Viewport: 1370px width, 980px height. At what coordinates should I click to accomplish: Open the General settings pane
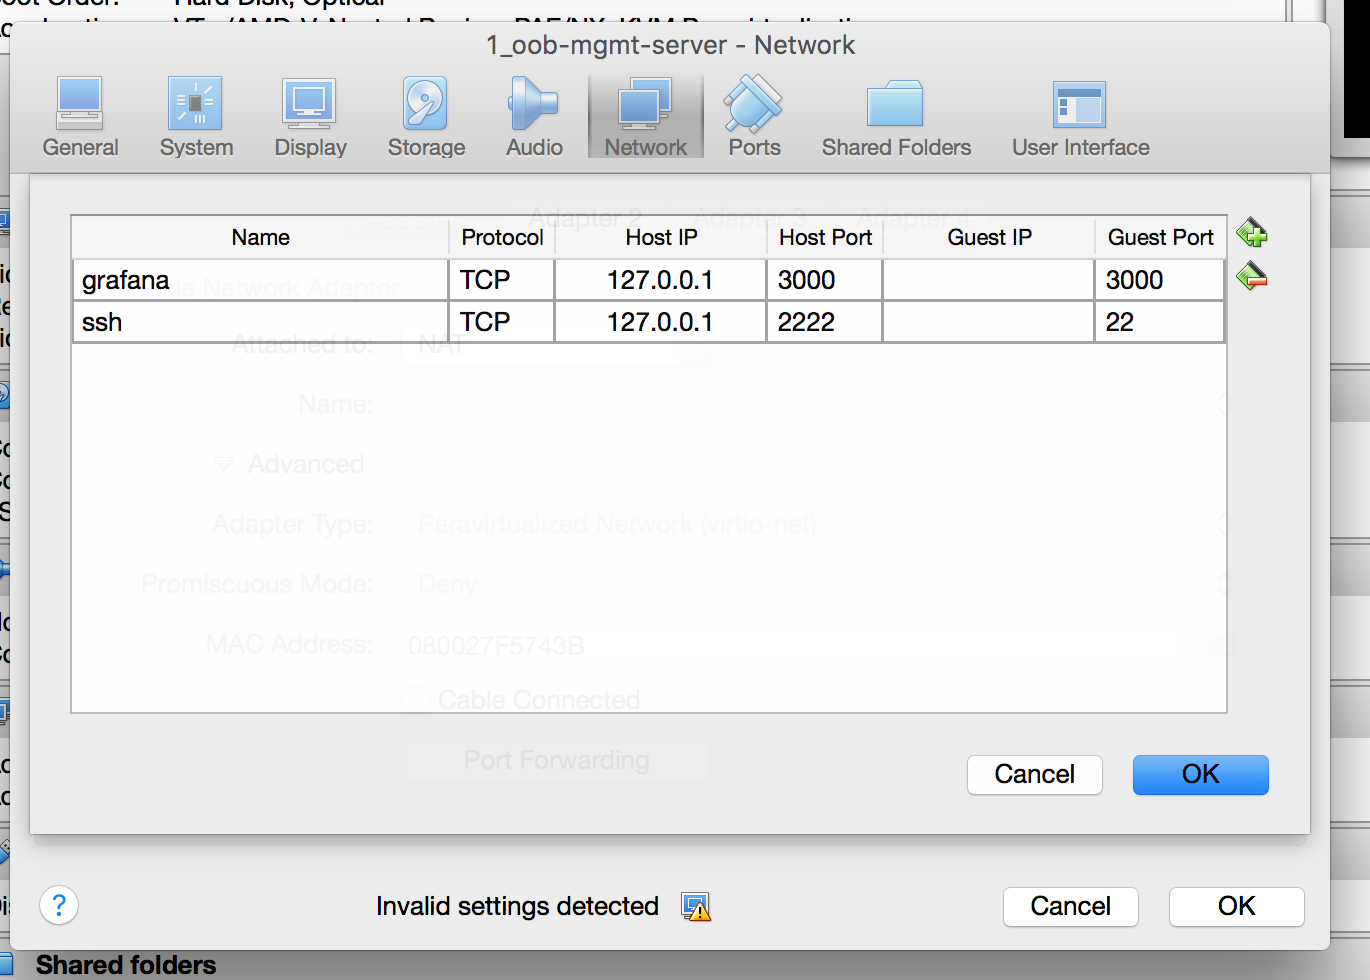(x=80, y=117)
